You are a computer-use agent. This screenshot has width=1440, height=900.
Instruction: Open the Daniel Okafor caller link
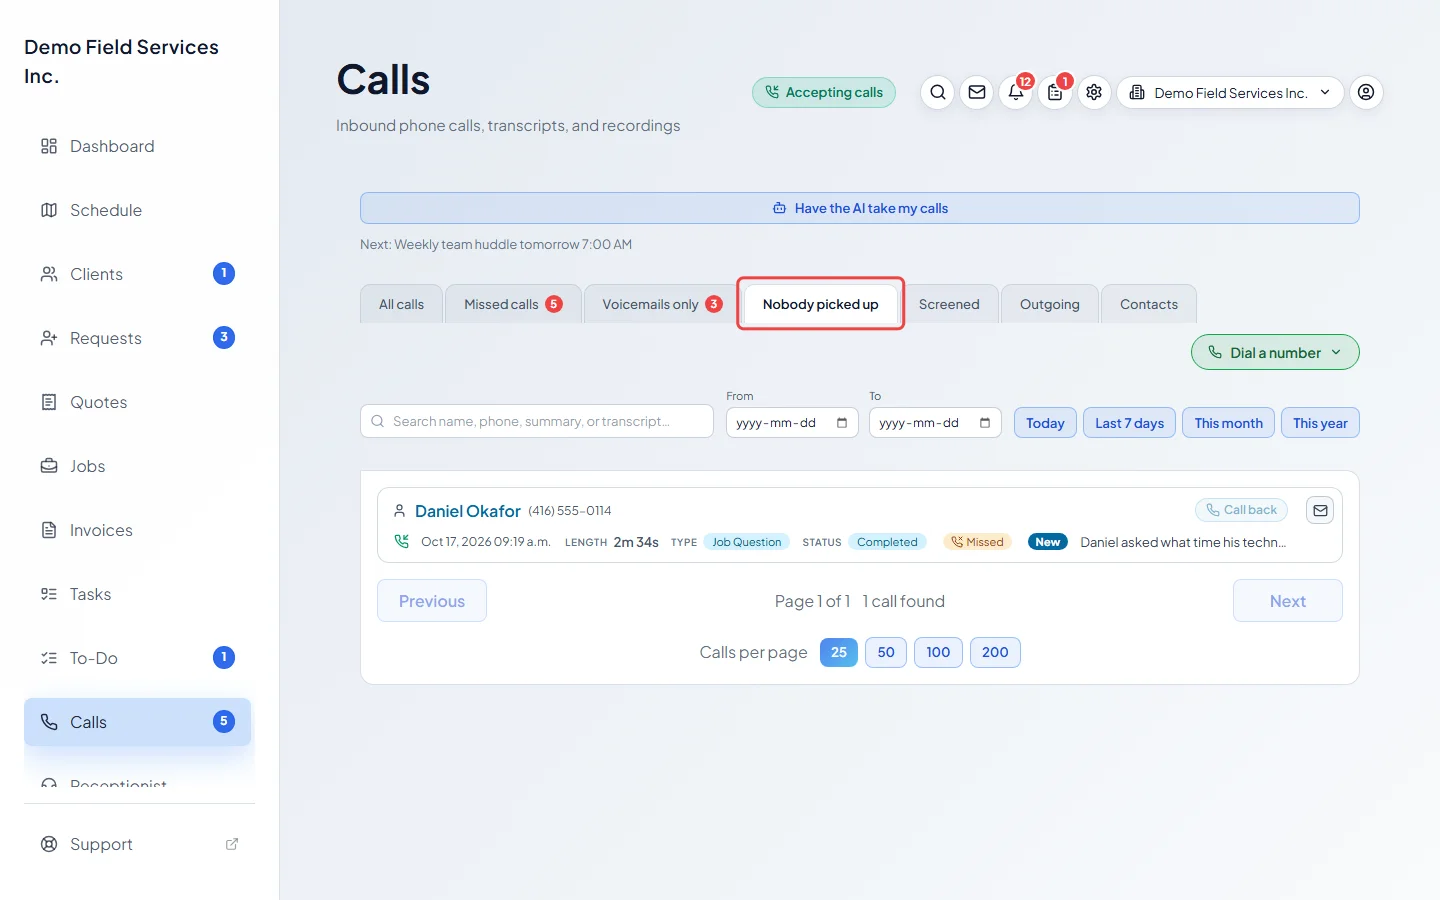pyautogui.click(x=468, y=511)
